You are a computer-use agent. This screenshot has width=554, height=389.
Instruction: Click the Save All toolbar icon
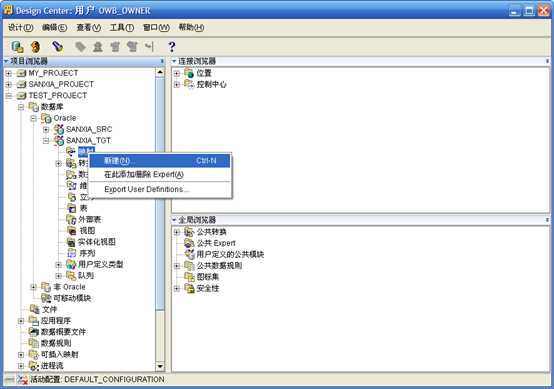tap(17, 47)
